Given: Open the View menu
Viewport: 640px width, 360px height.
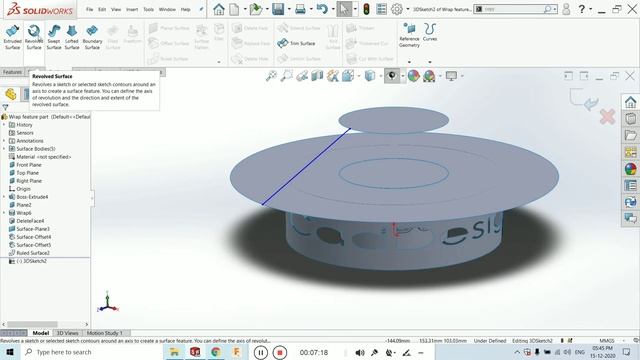Looking at the screenshot, I should point(116,9).
